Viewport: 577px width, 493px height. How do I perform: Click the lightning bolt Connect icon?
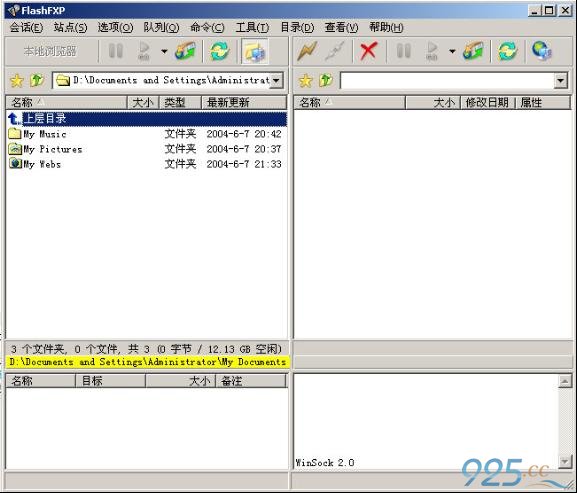[307, 51]
